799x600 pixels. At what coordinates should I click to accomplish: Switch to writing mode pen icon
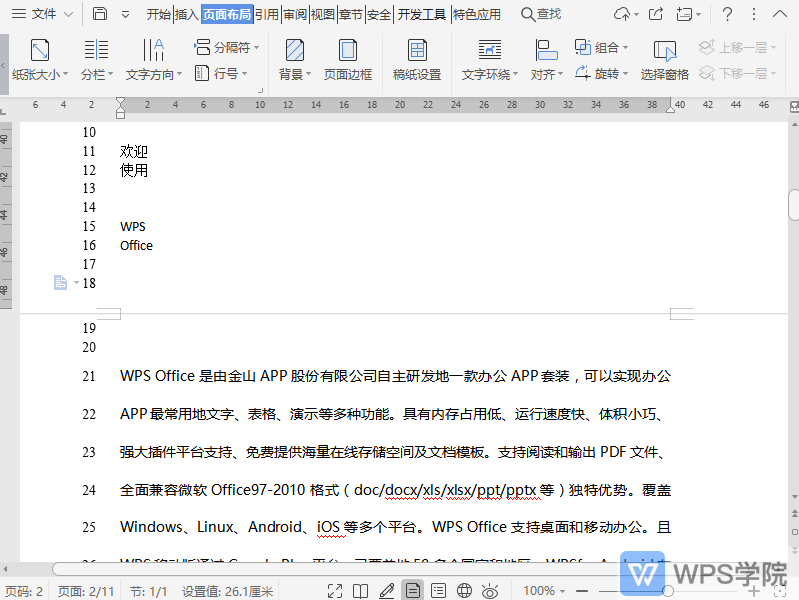(x=387, y=591)
